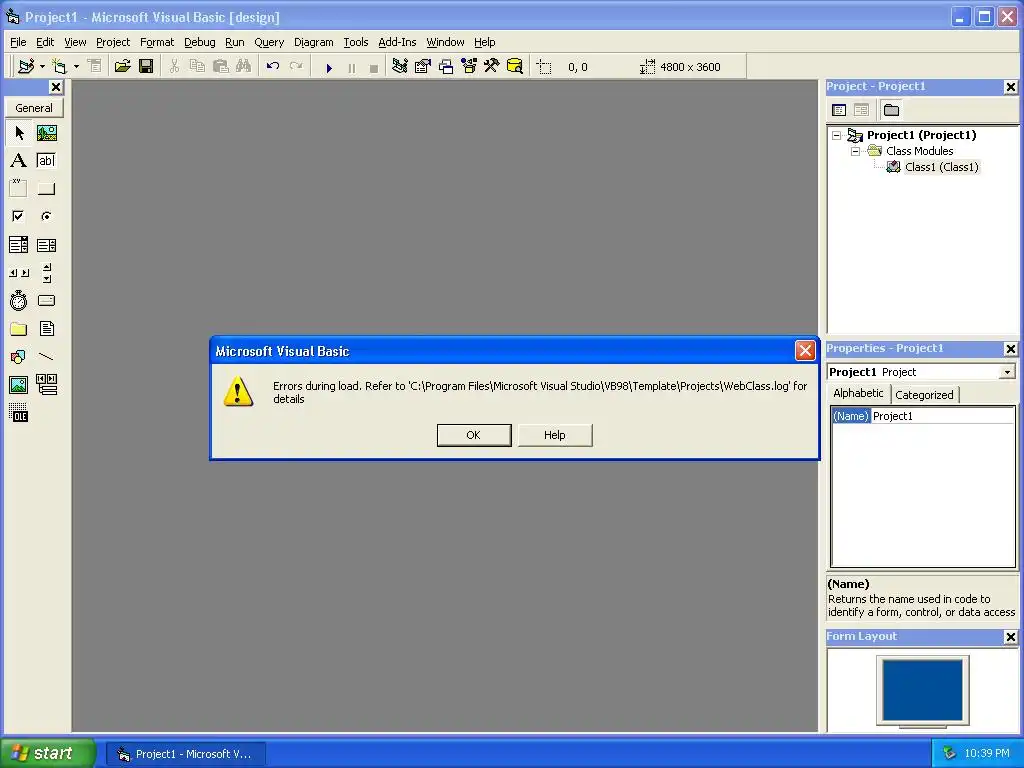Select the DriveListBox control tool
This screenshot has height=768, width=1024.
(46, 301)
